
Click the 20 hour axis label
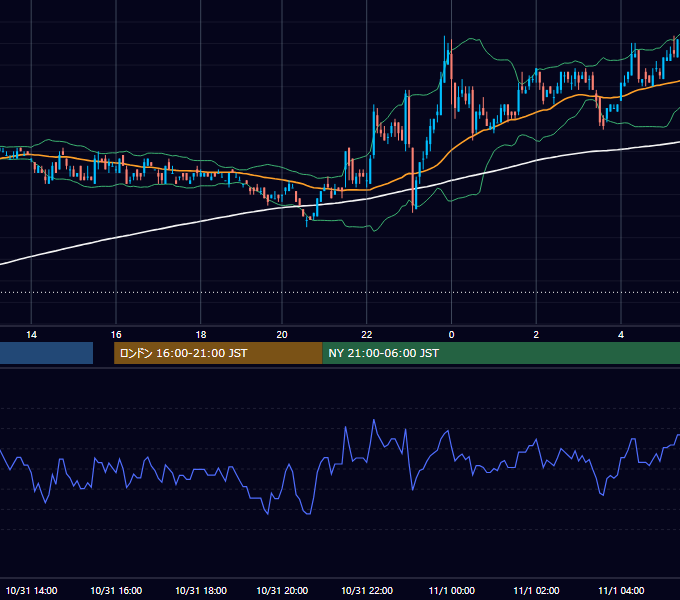click(282, 335)
